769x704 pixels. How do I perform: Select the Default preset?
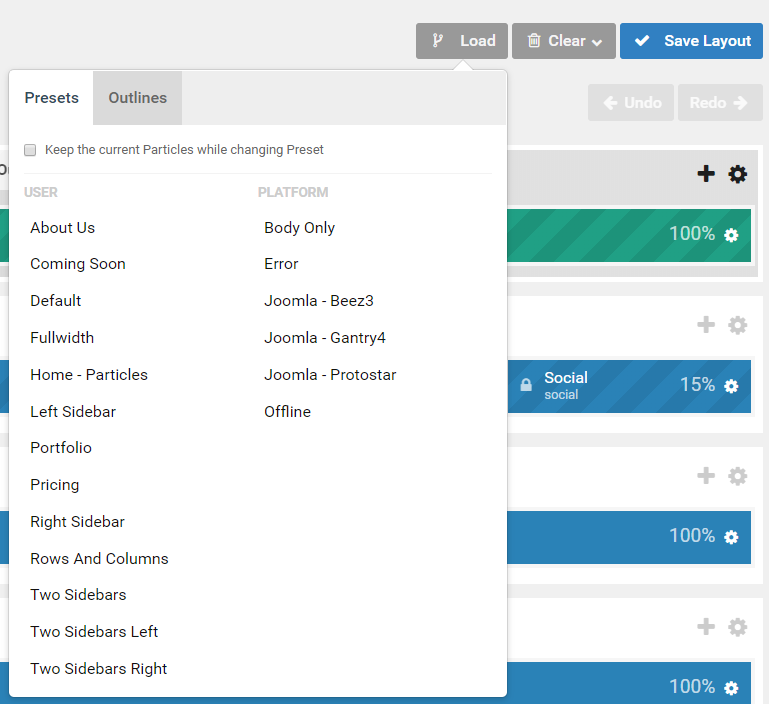point(55,301)
